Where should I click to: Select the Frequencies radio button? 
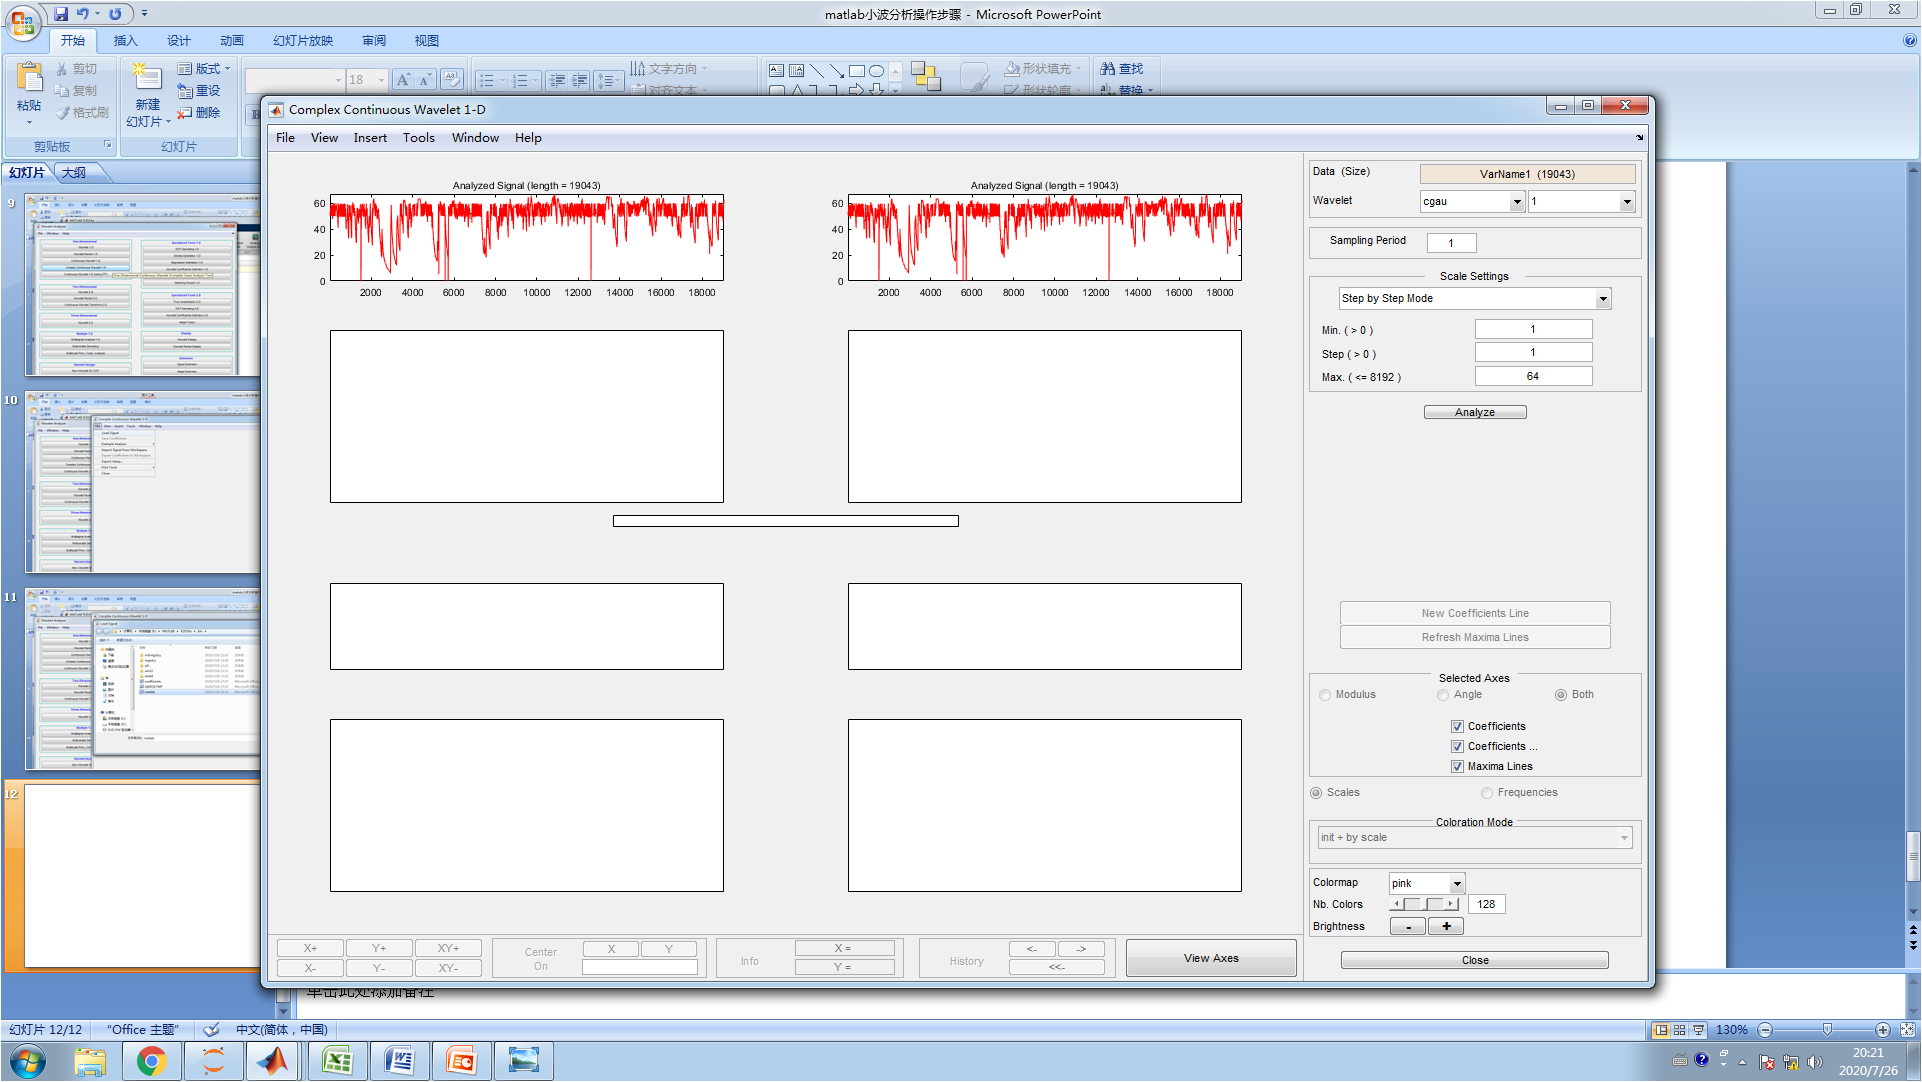(1487, 792)
